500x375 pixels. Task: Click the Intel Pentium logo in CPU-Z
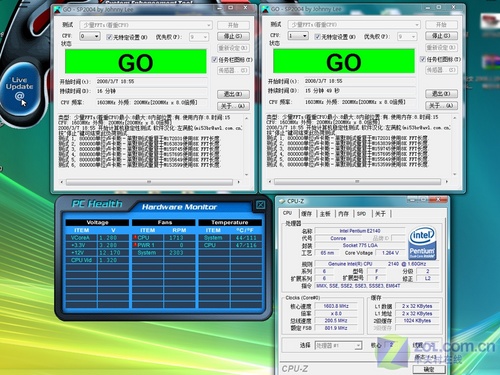tap(422, 243)
